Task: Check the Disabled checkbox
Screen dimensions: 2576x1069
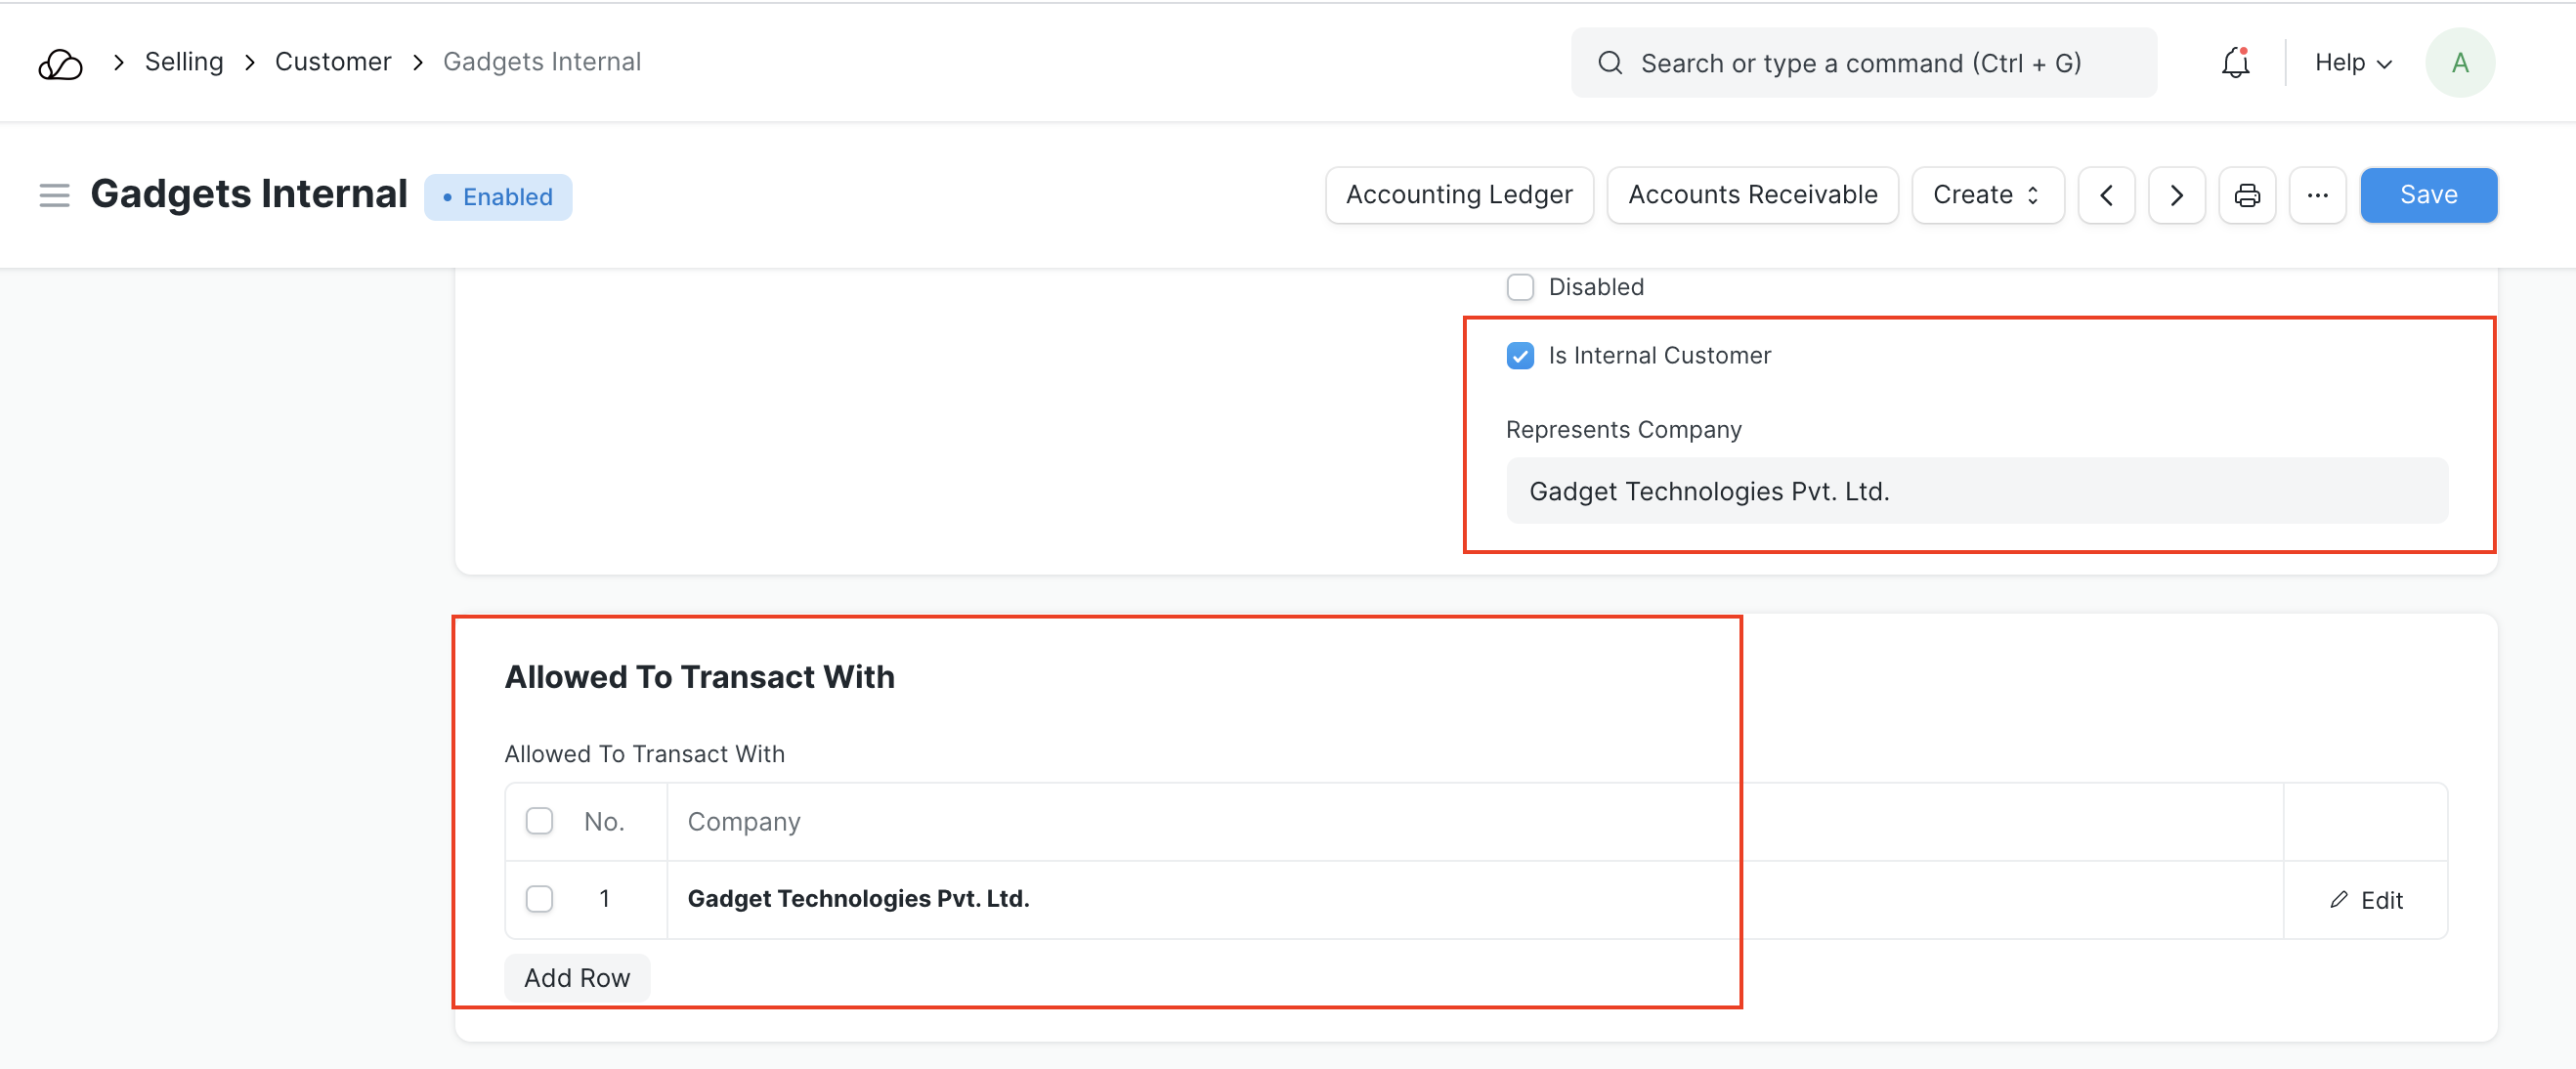Action: coord(1520,287)
